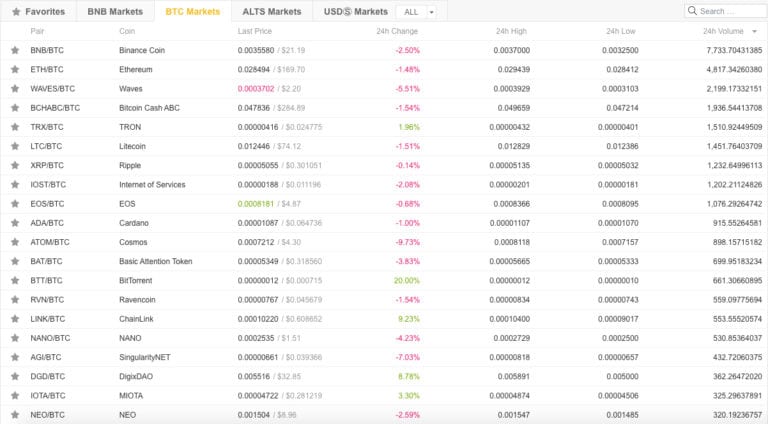Open the ETH/BTC pair link
The width and height of the screenshot is (768, 424).
(x=47, y=70)
